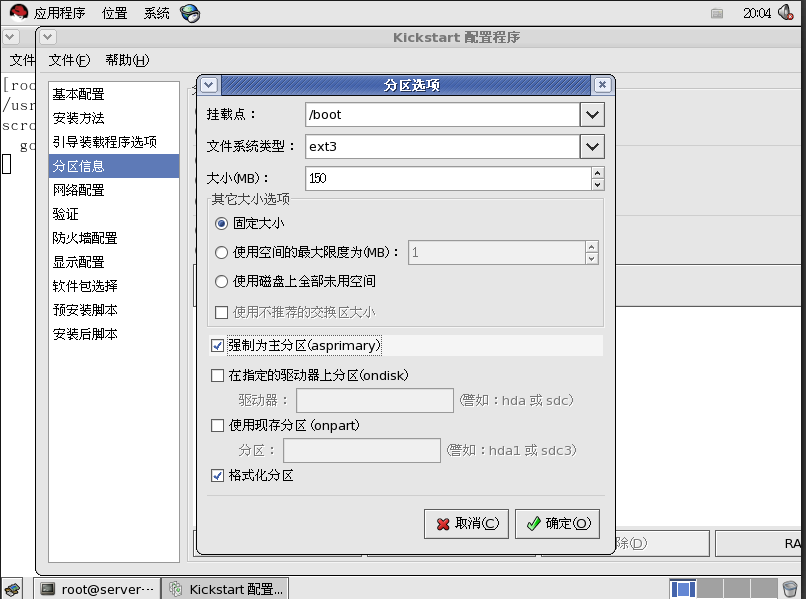Open the terminal window File menu
This screenshot has width=806, height=599.
(x=22, y=60)
